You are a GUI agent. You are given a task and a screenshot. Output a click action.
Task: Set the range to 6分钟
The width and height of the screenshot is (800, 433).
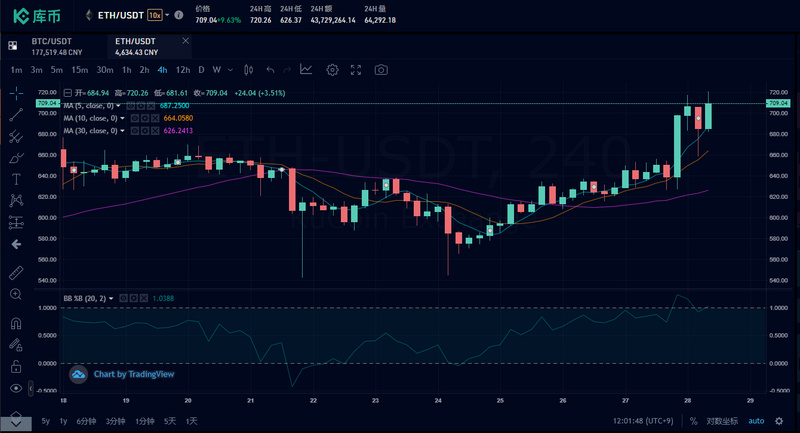pyautogui.click(x=86, y=421)
